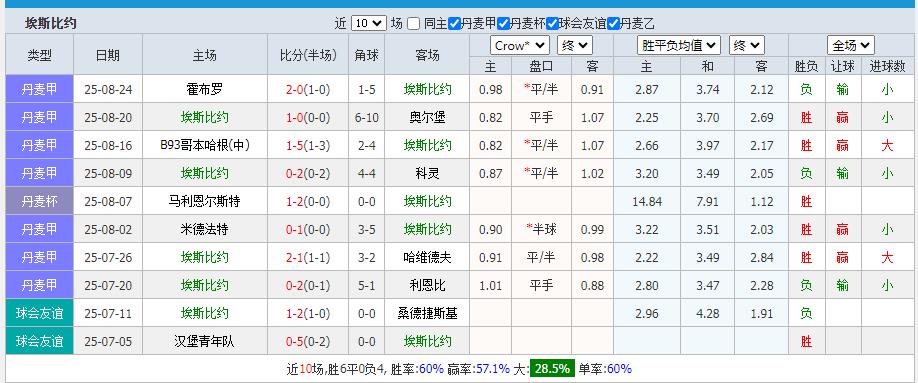Click the date 25-08-16
The image size is (918, 383).
(108, 145)
